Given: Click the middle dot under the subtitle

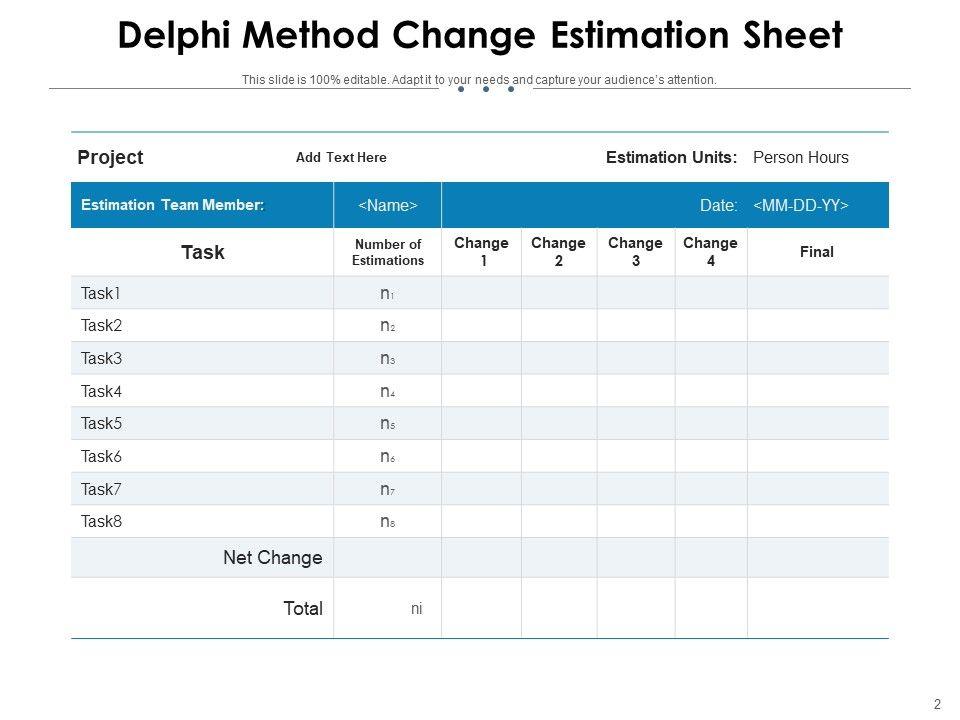Looking at the screenshot, I should (x=486, y=89).
